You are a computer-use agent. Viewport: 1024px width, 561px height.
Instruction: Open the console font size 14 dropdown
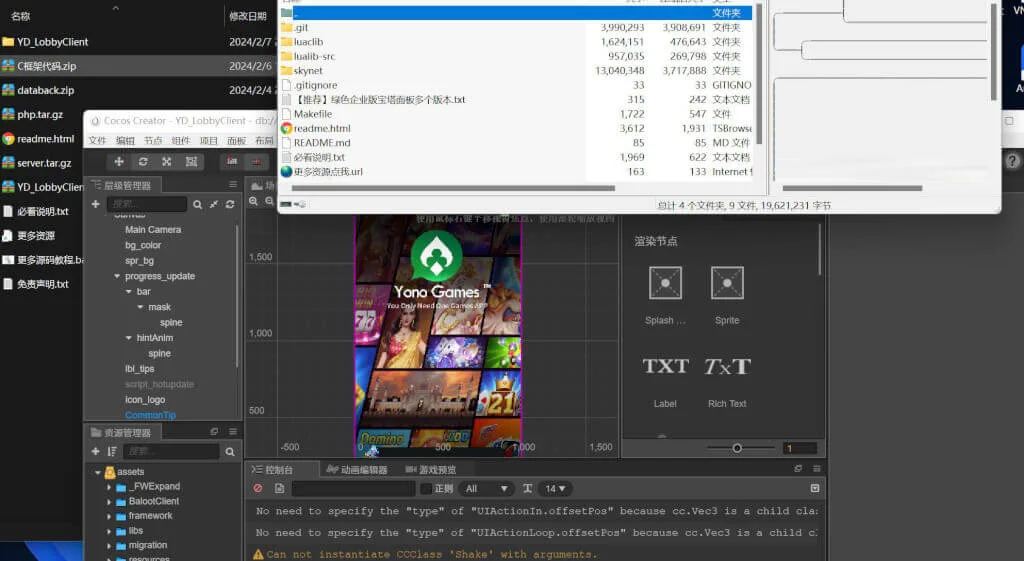click(556, 488)
